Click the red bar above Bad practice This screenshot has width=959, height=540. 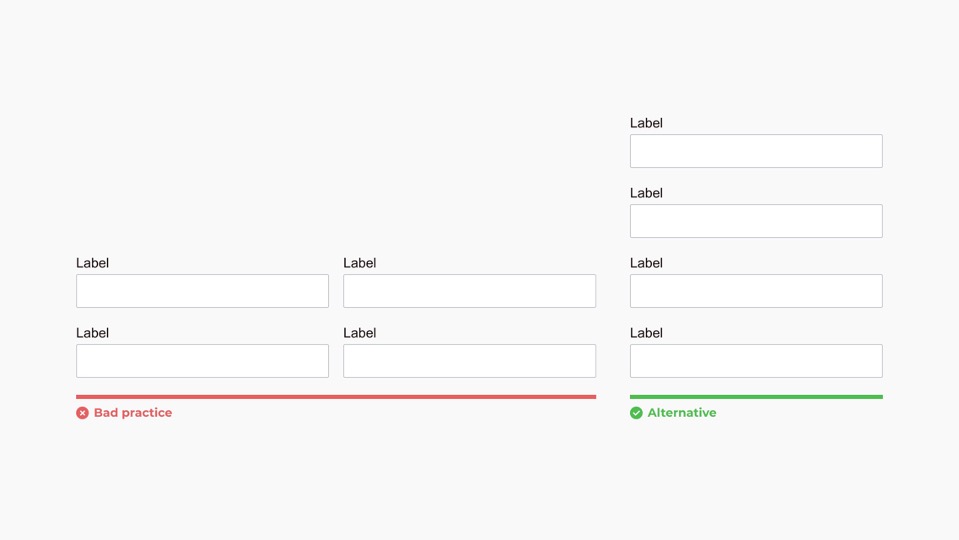pos(336,397)
